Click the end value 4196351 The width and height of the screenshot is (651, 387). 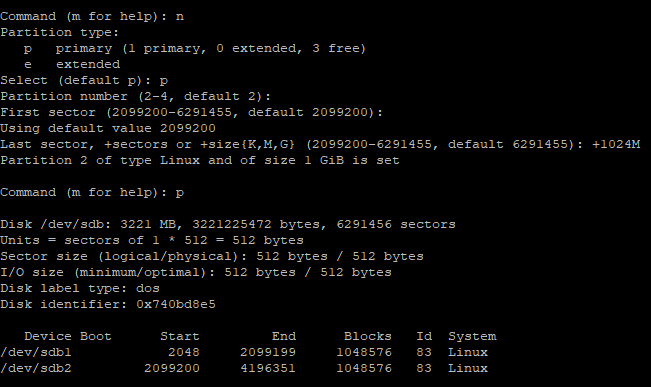point(268,368)
